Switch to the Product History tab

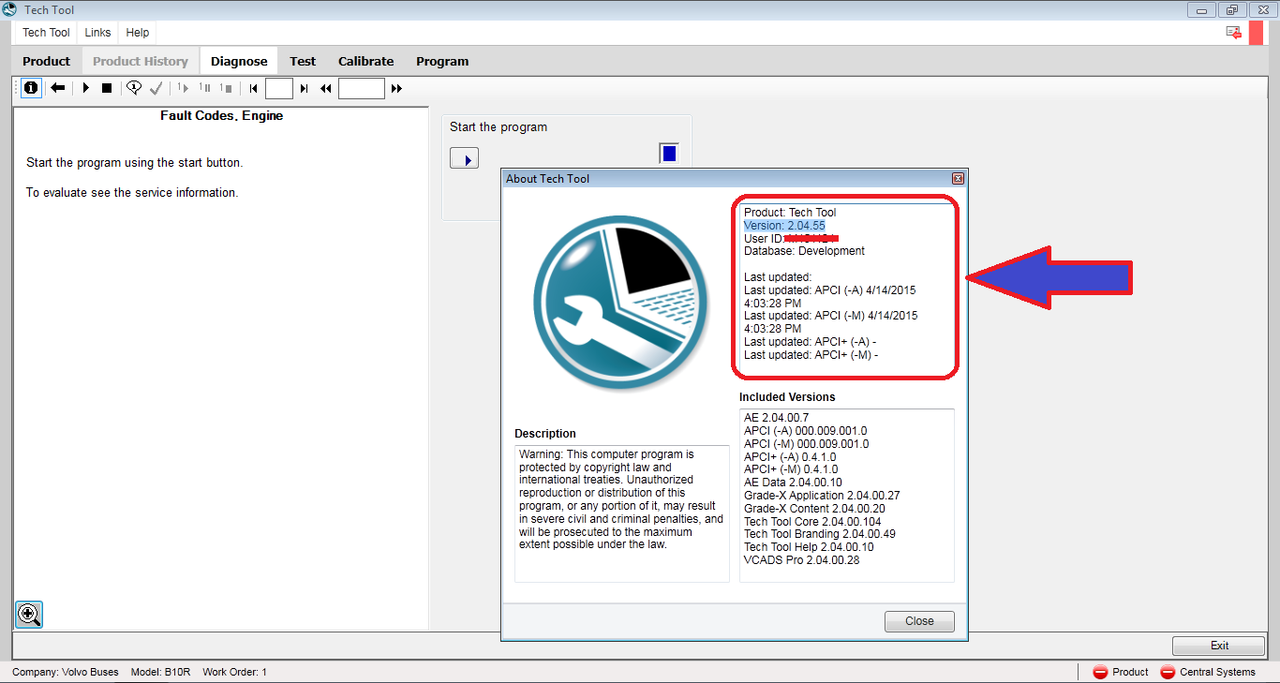click(140, 61)
